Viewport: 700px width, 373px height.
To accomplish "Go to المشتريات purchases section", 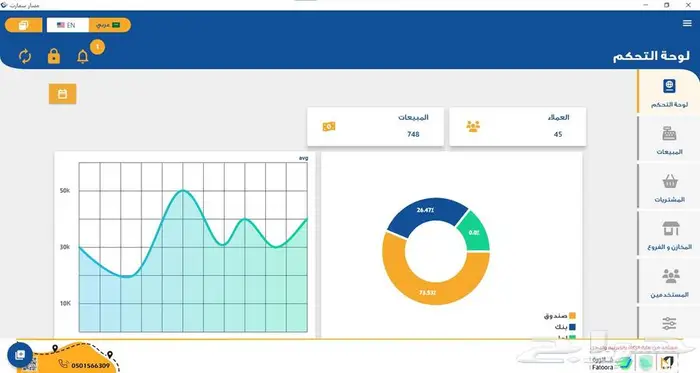I will coord(669,187).
